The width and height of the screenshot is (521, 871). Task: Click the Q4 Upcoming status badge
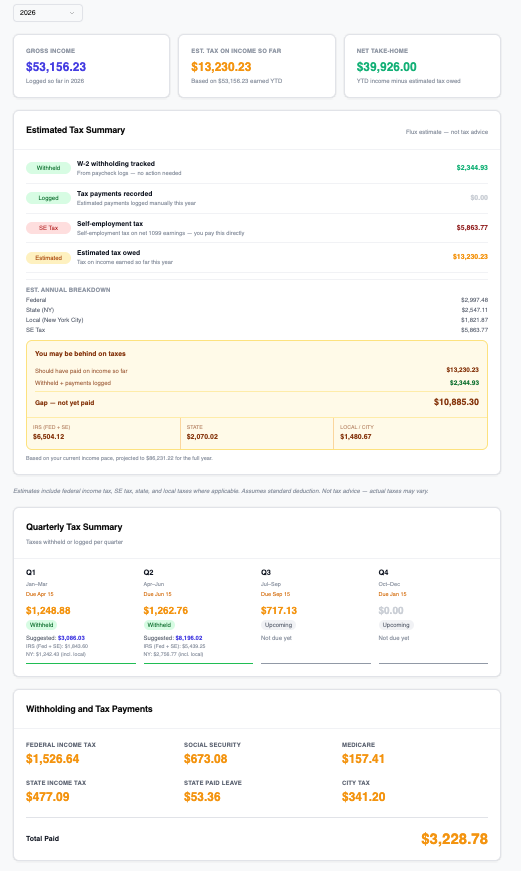tap(396, 625)
